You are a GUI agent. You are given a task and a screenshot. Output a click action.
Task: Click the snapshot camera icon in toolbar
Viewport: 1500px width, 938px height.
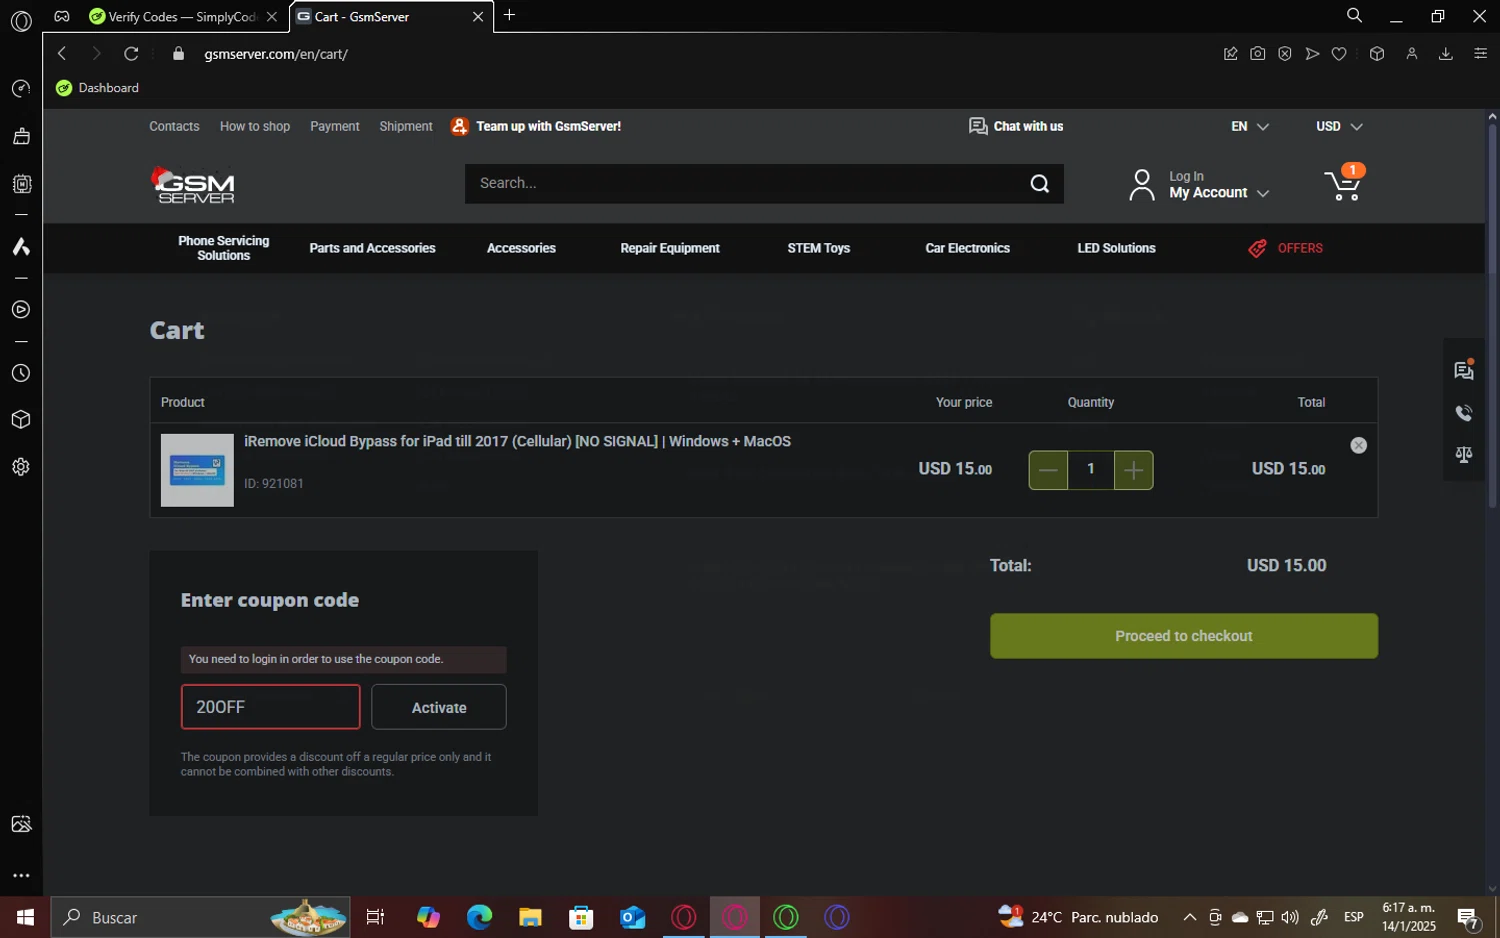(1257, 54)
